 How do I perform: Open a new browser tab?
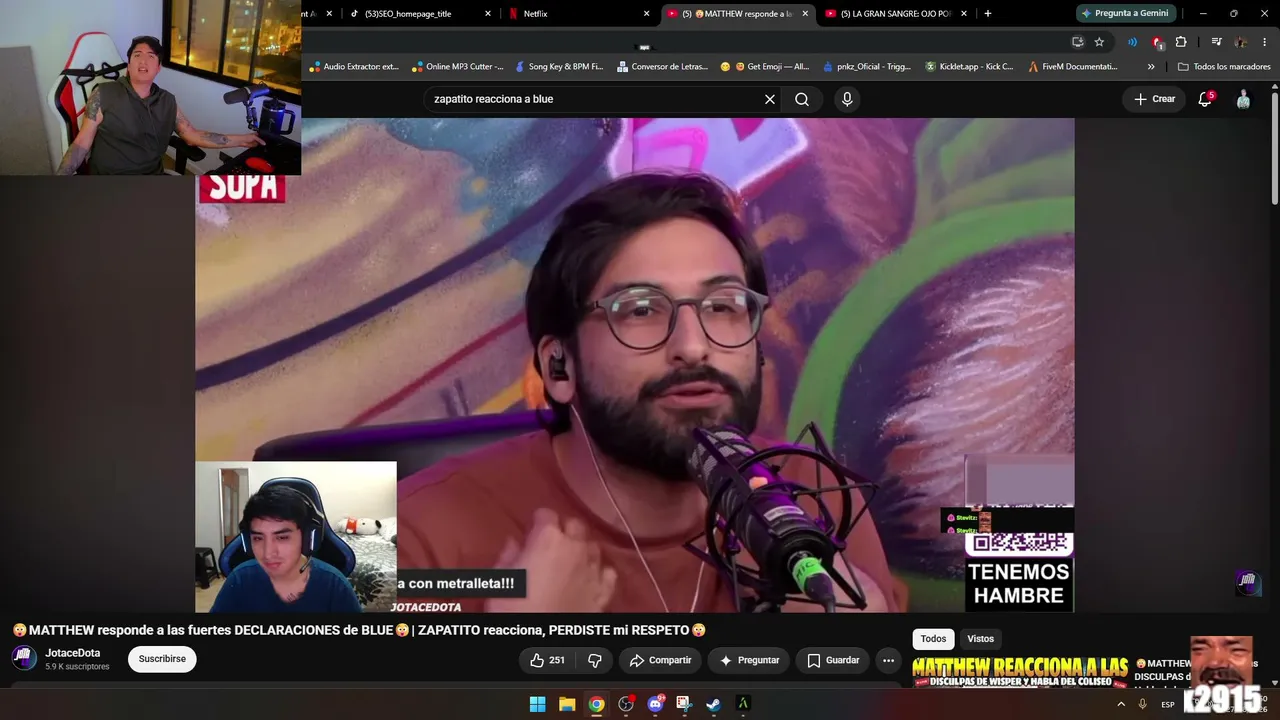988,13
